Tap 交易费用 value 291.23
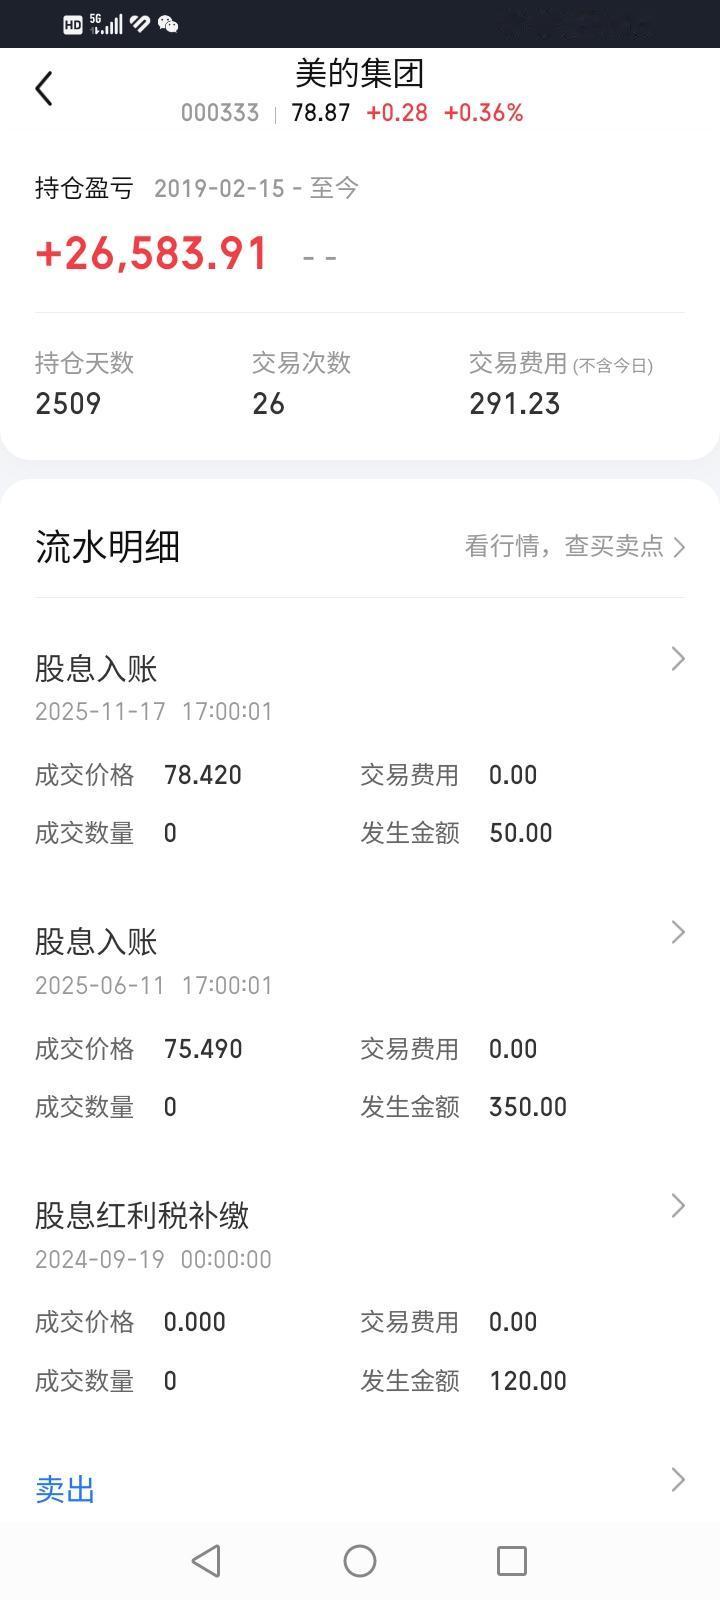 [515, 404]
